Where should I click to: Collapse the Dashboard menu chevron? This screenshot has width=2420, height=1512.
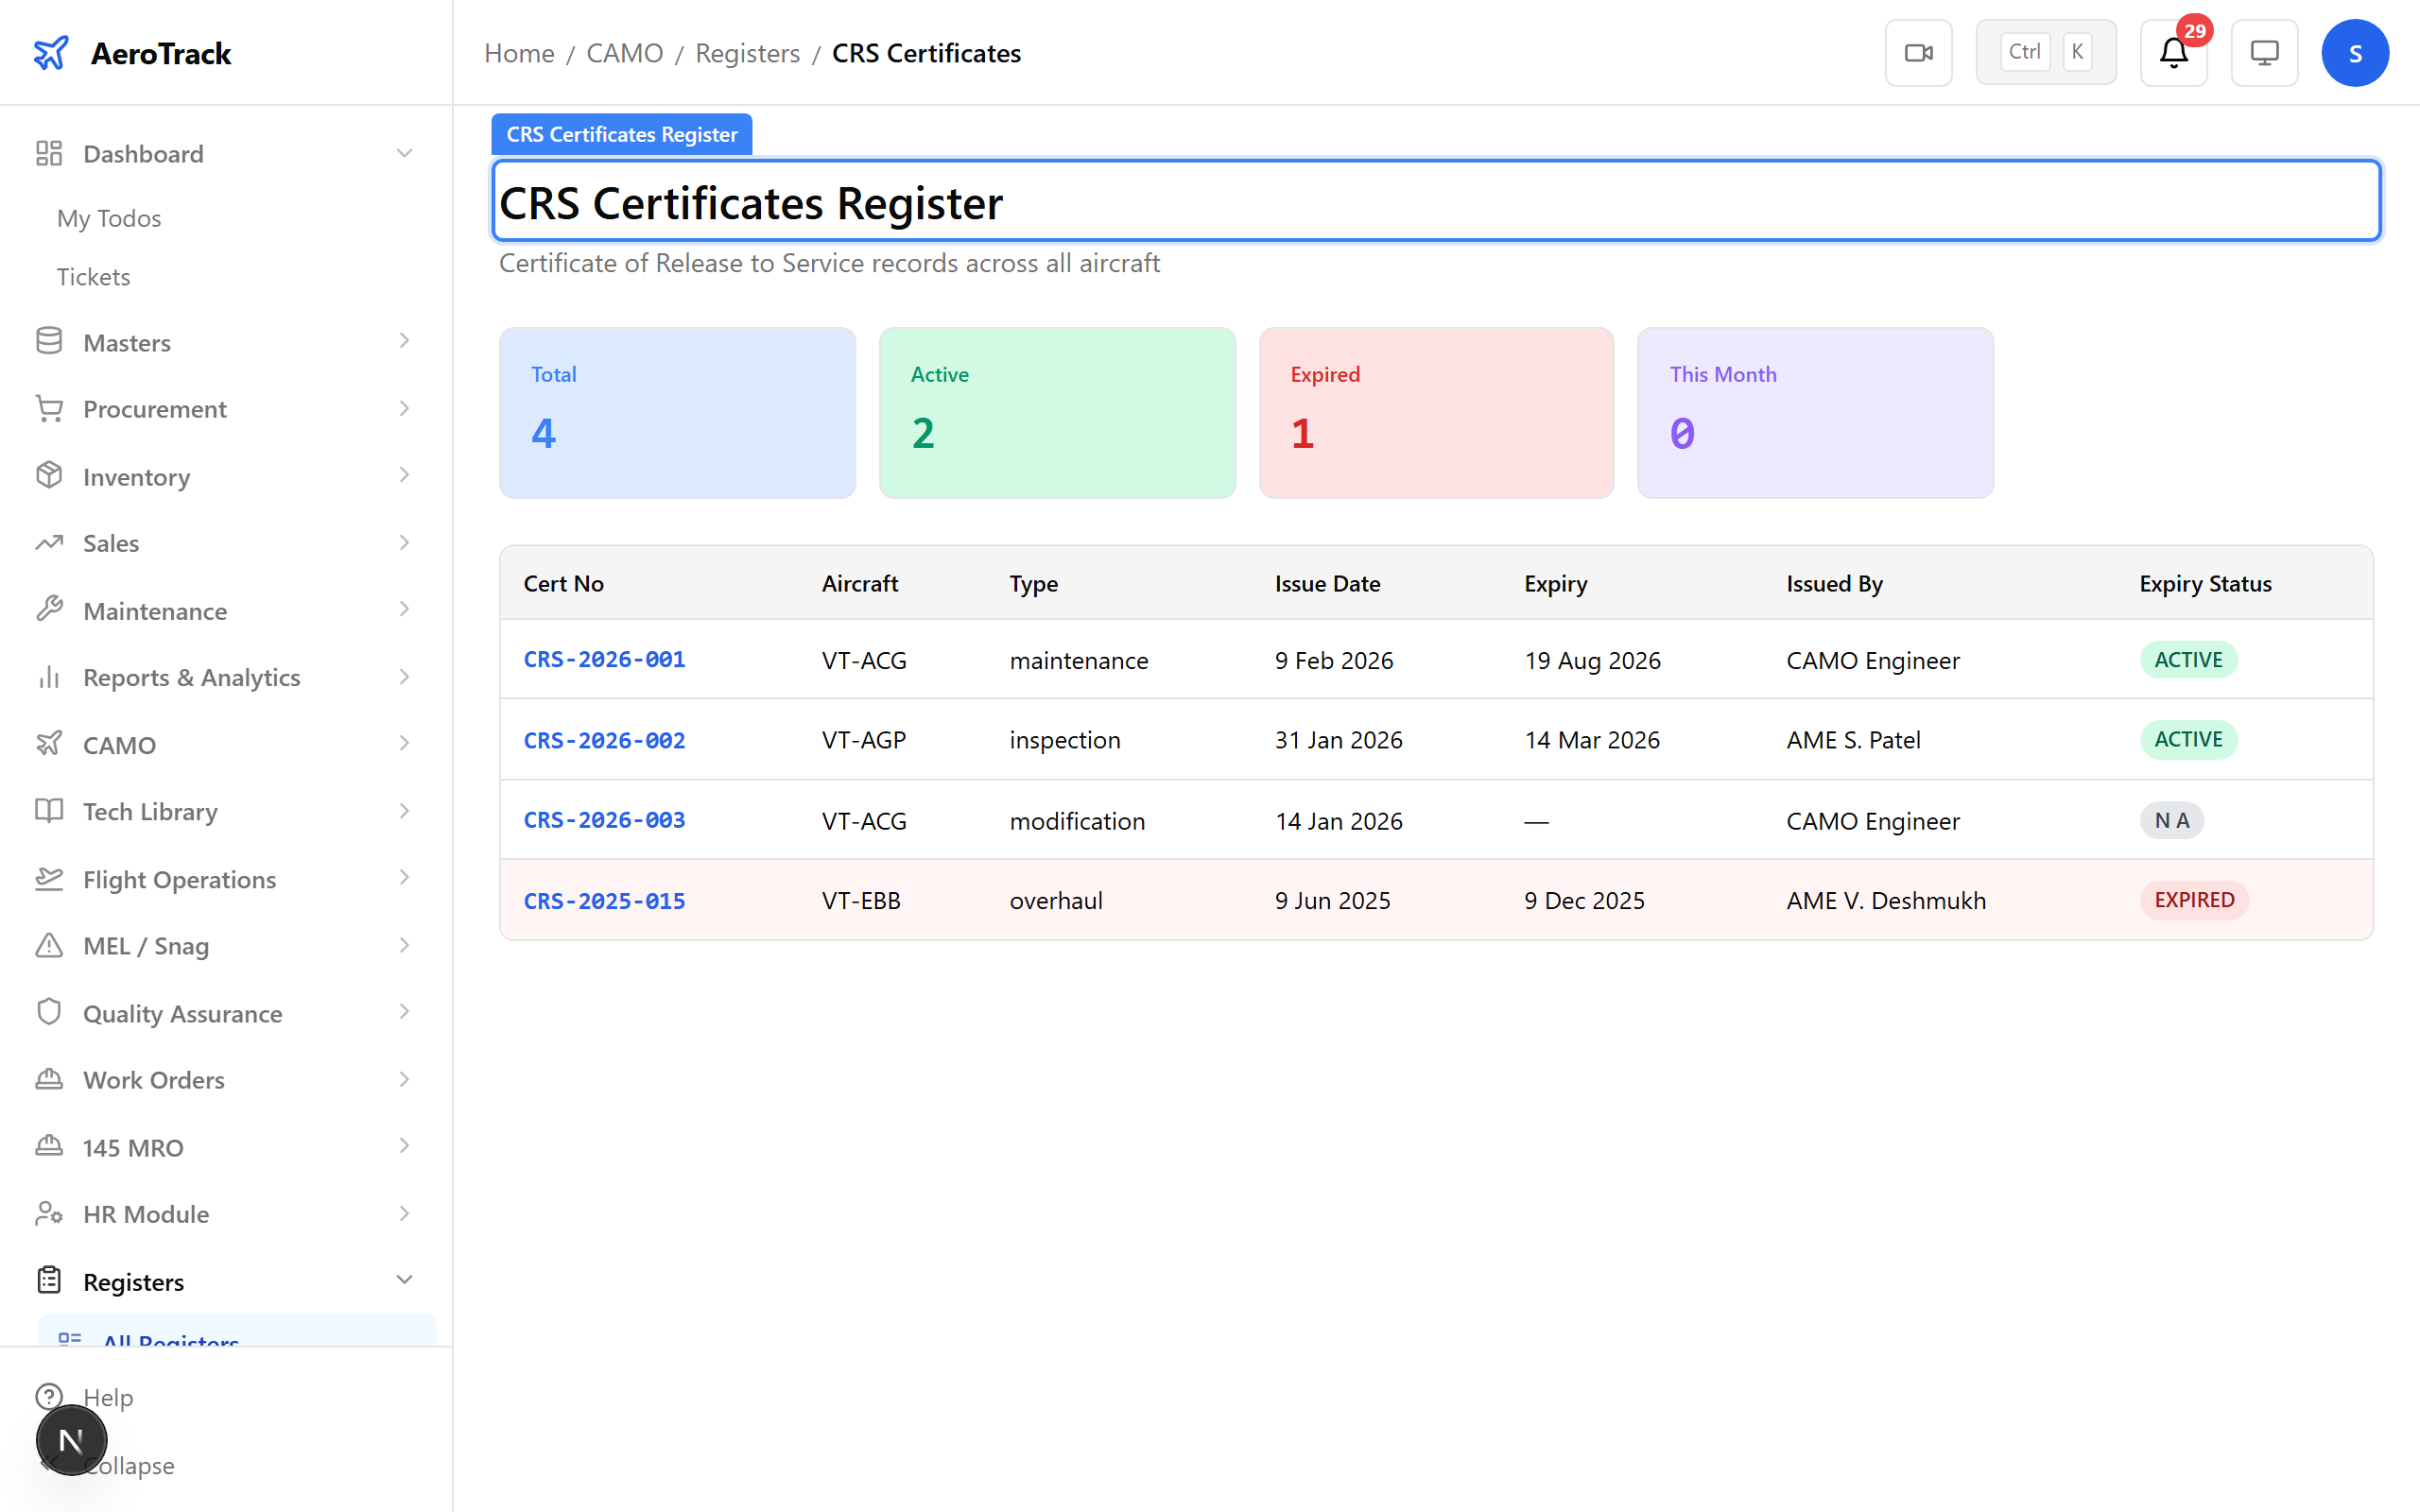404,153
